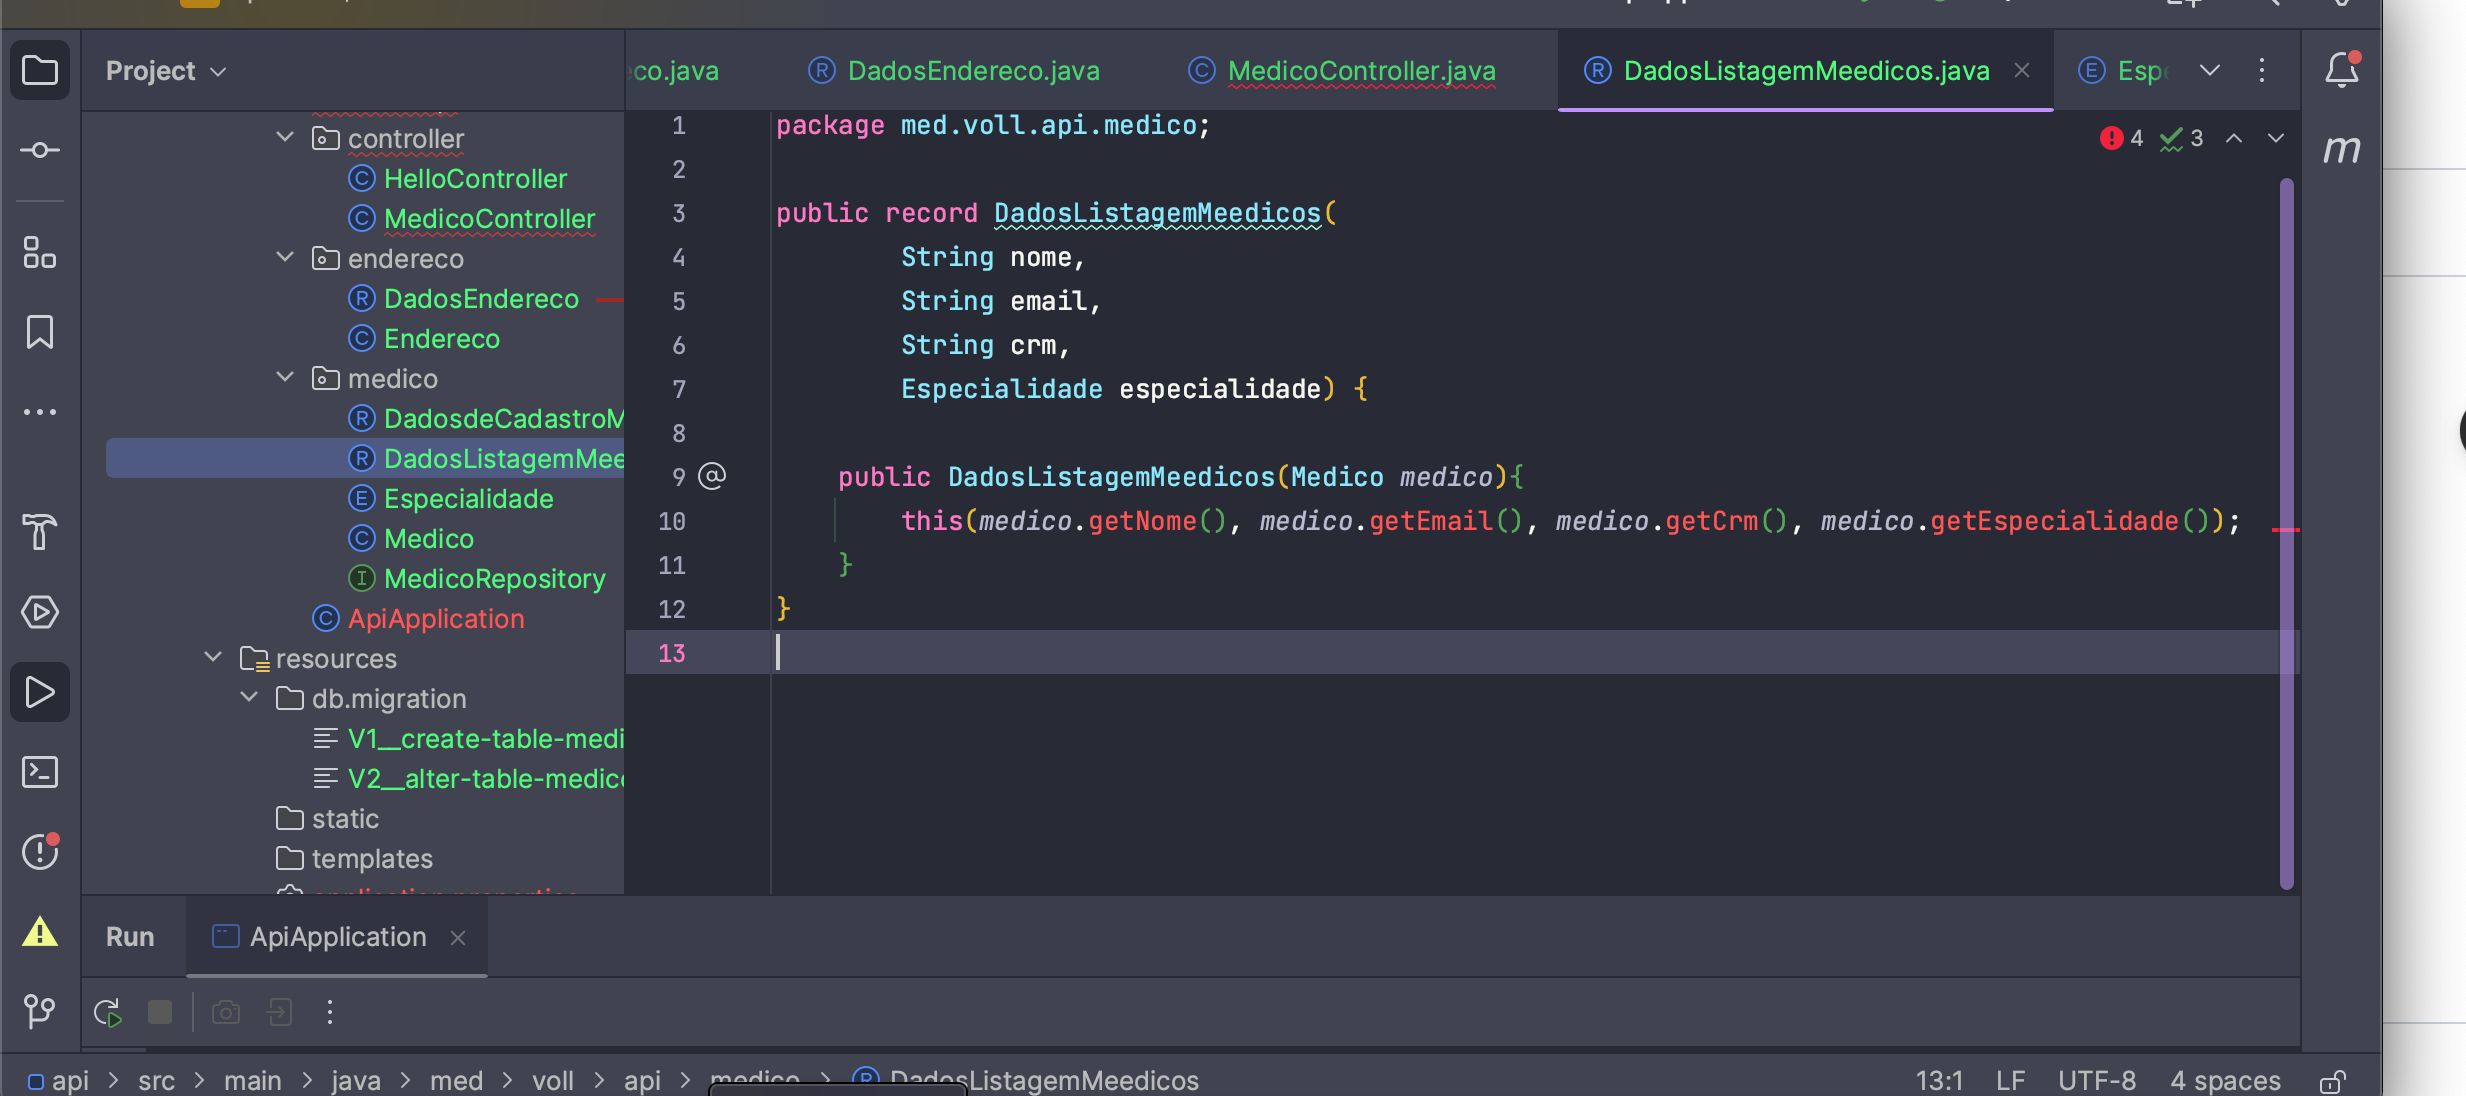Show hidden editor tabs dropdown
Screen dimensions: 2466x1096
[2210, 70]
